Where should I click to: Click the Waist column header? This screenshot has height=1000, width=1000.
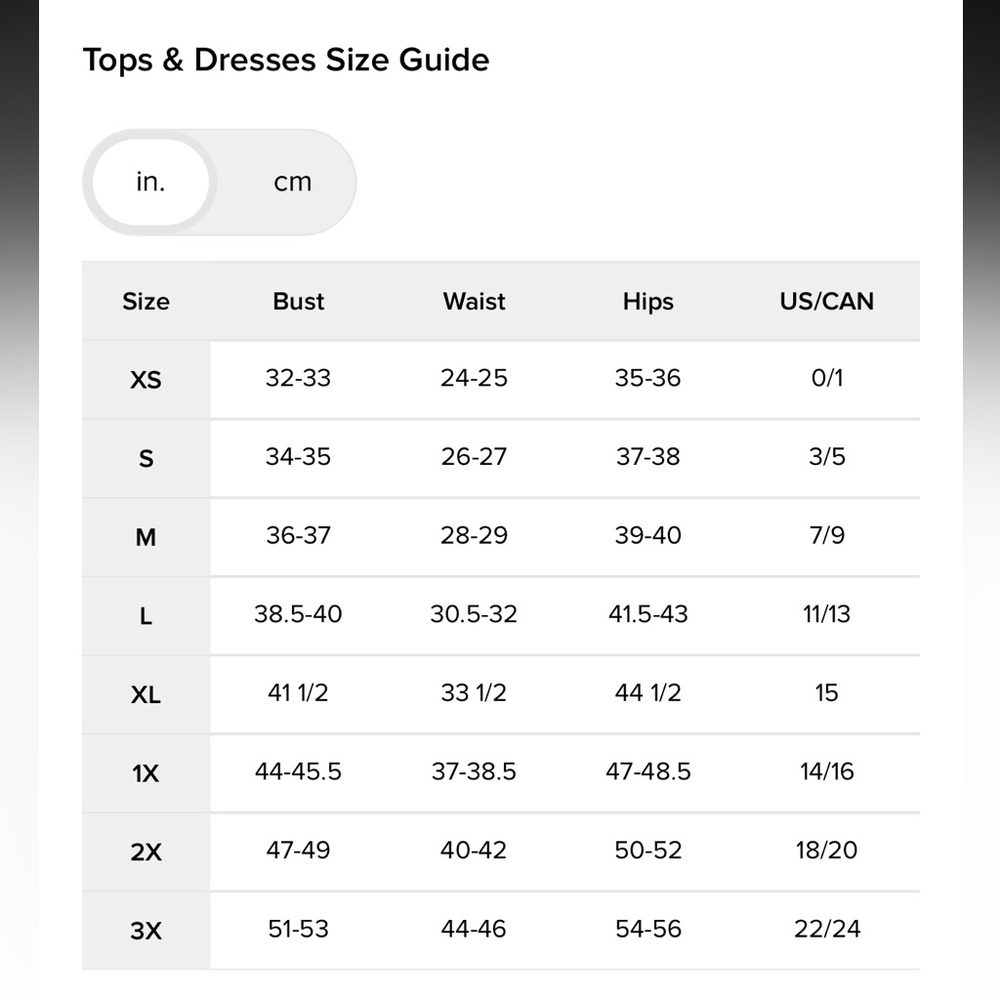[474, 301]
